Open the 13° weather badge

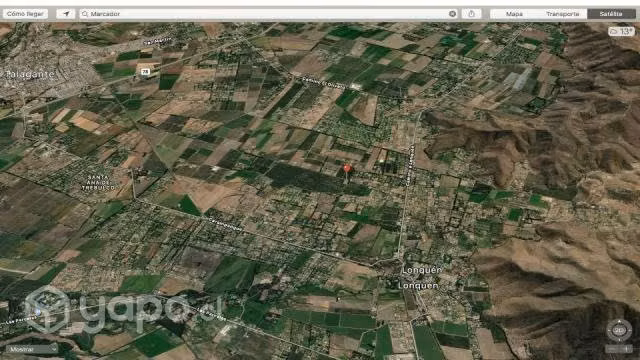point(621,31)
